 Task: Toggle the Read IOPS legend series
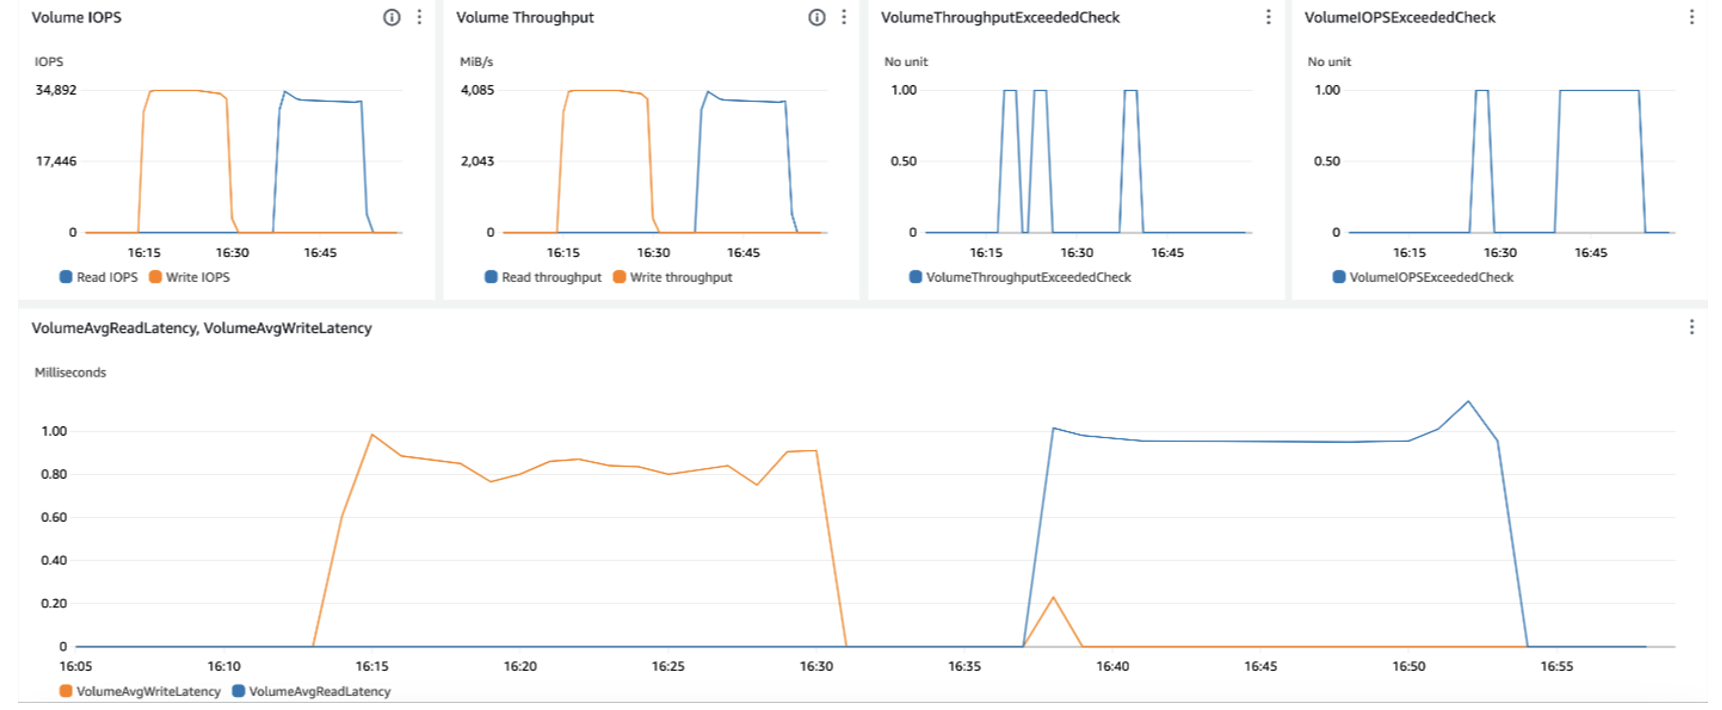98,277
